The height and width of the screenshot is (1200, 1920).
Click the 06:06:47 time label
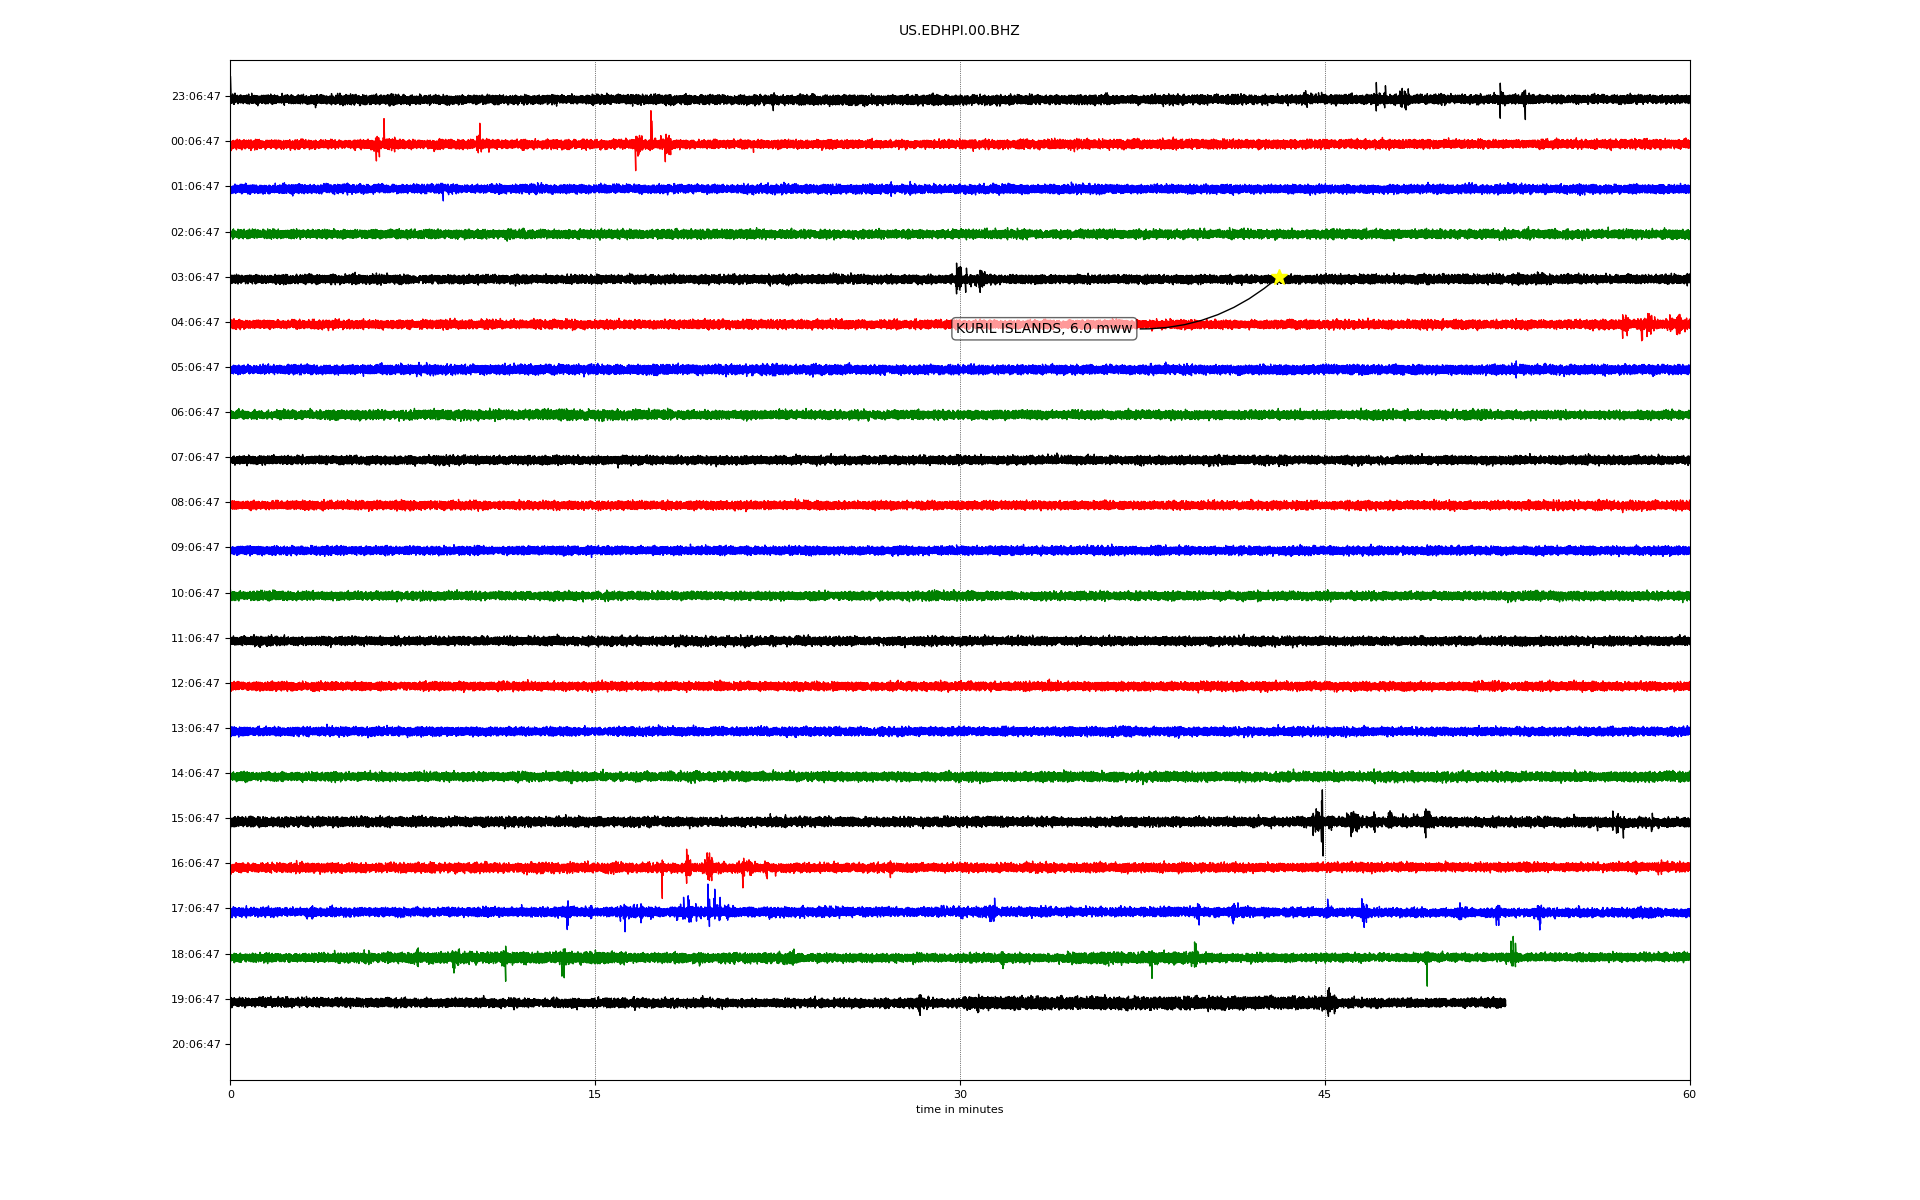coord(196,413)
